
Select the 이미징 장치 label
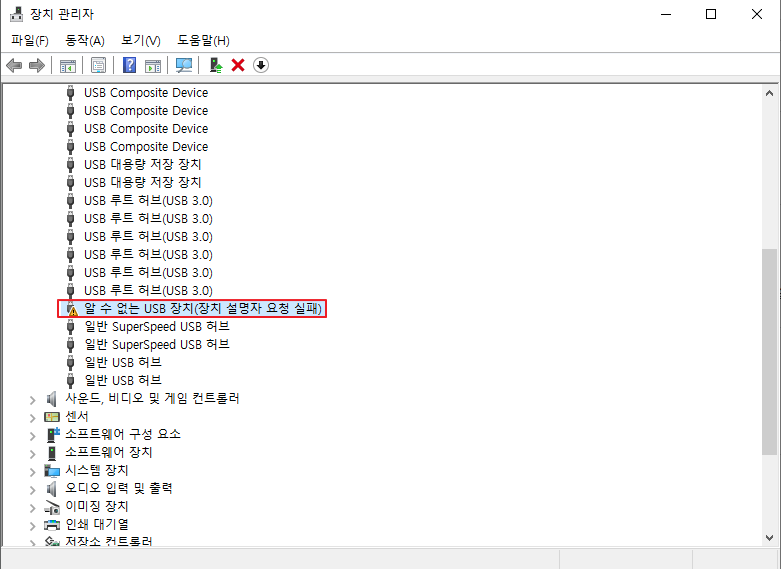97,506
